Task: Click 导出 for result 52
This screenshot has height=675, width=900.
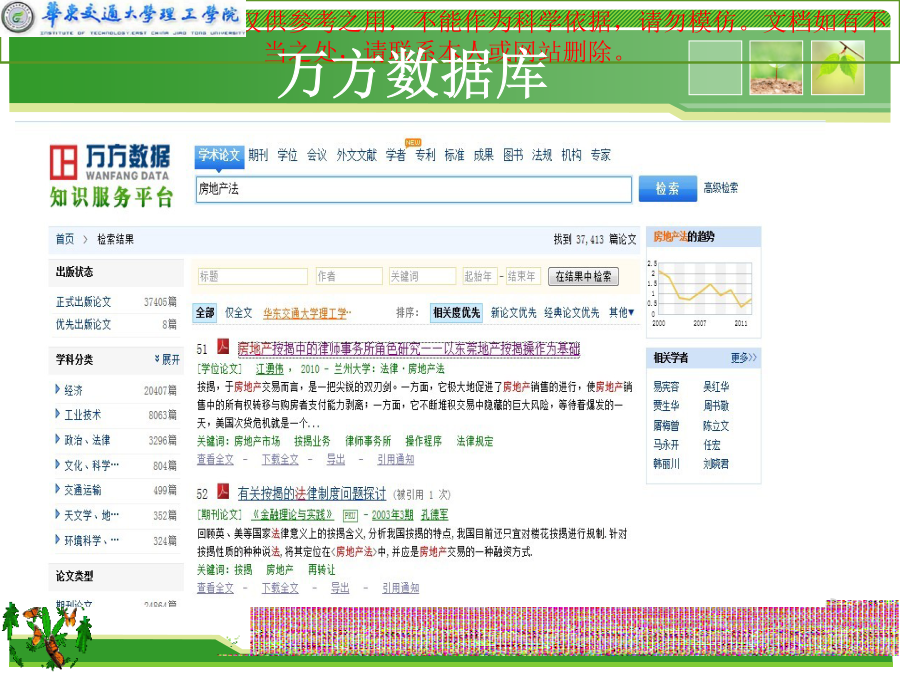Action: pyautogui.click(x=340, y=588)
